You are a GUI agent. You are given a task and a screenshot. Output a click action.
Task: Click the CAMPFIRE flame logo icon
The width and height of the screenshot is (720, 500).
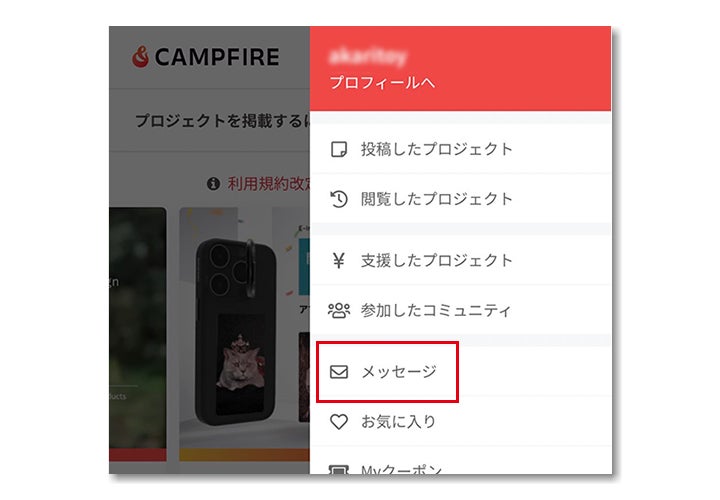(141, 56)
